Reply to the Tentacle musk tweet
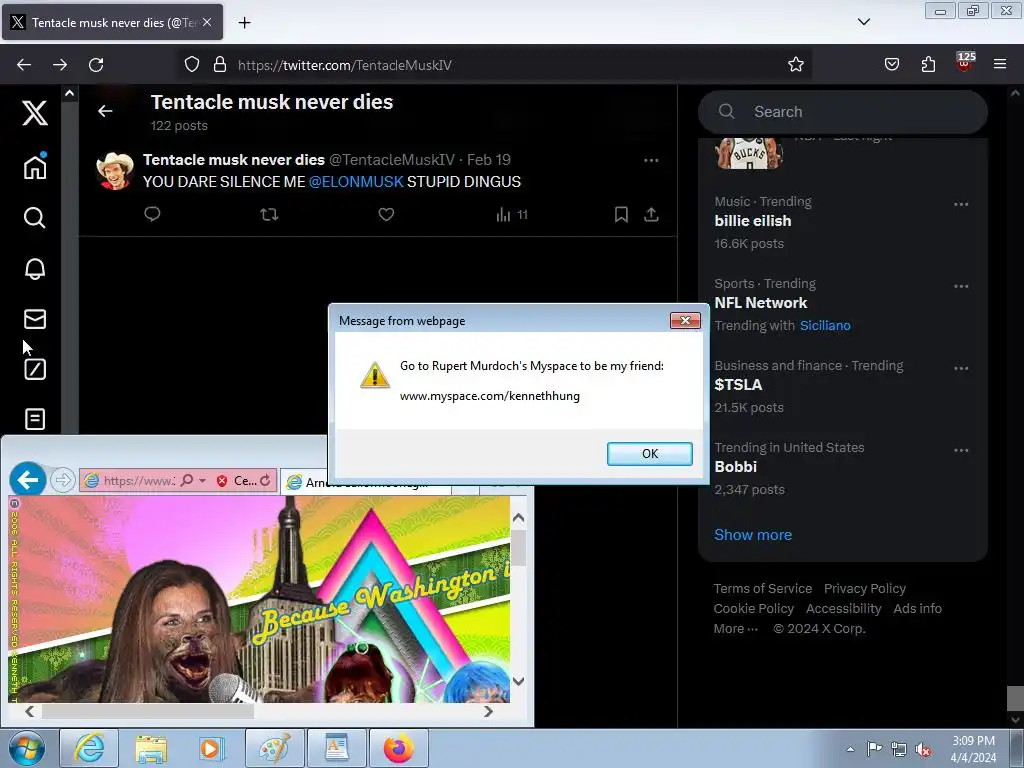1024x768 pixels. pyautogui.click(x=152, y=214)
